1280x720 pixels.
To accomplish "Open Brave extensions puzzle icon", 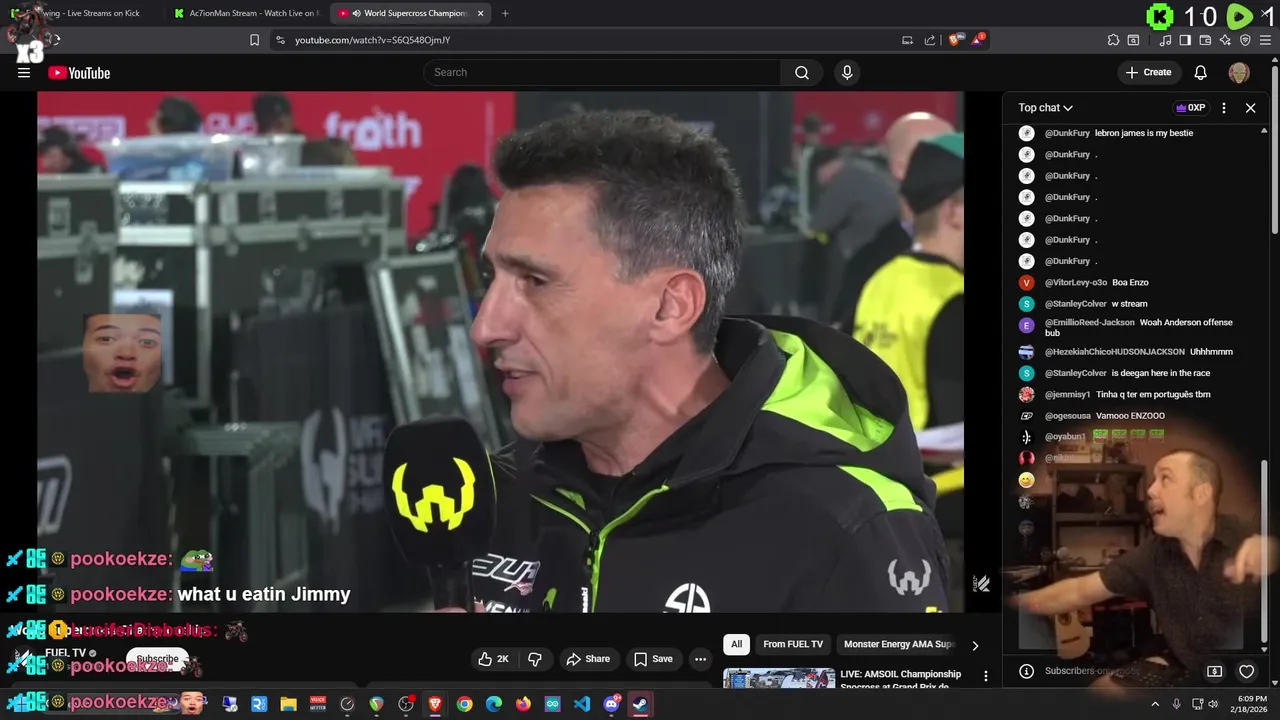I will (x=1113, y=40).
